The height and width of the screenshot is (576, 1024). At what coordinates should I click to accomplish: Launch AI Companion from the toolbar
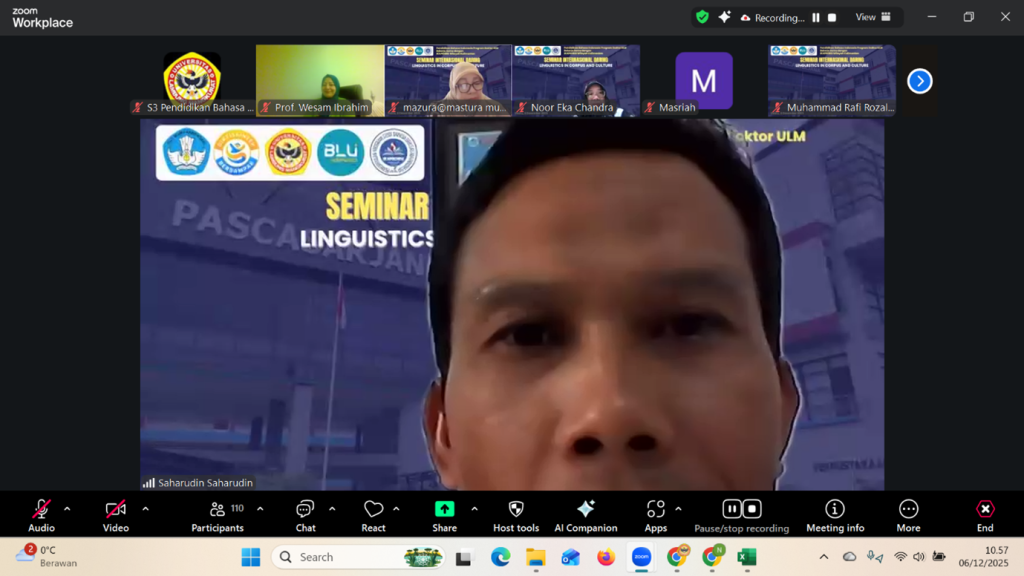pos(586,514)
